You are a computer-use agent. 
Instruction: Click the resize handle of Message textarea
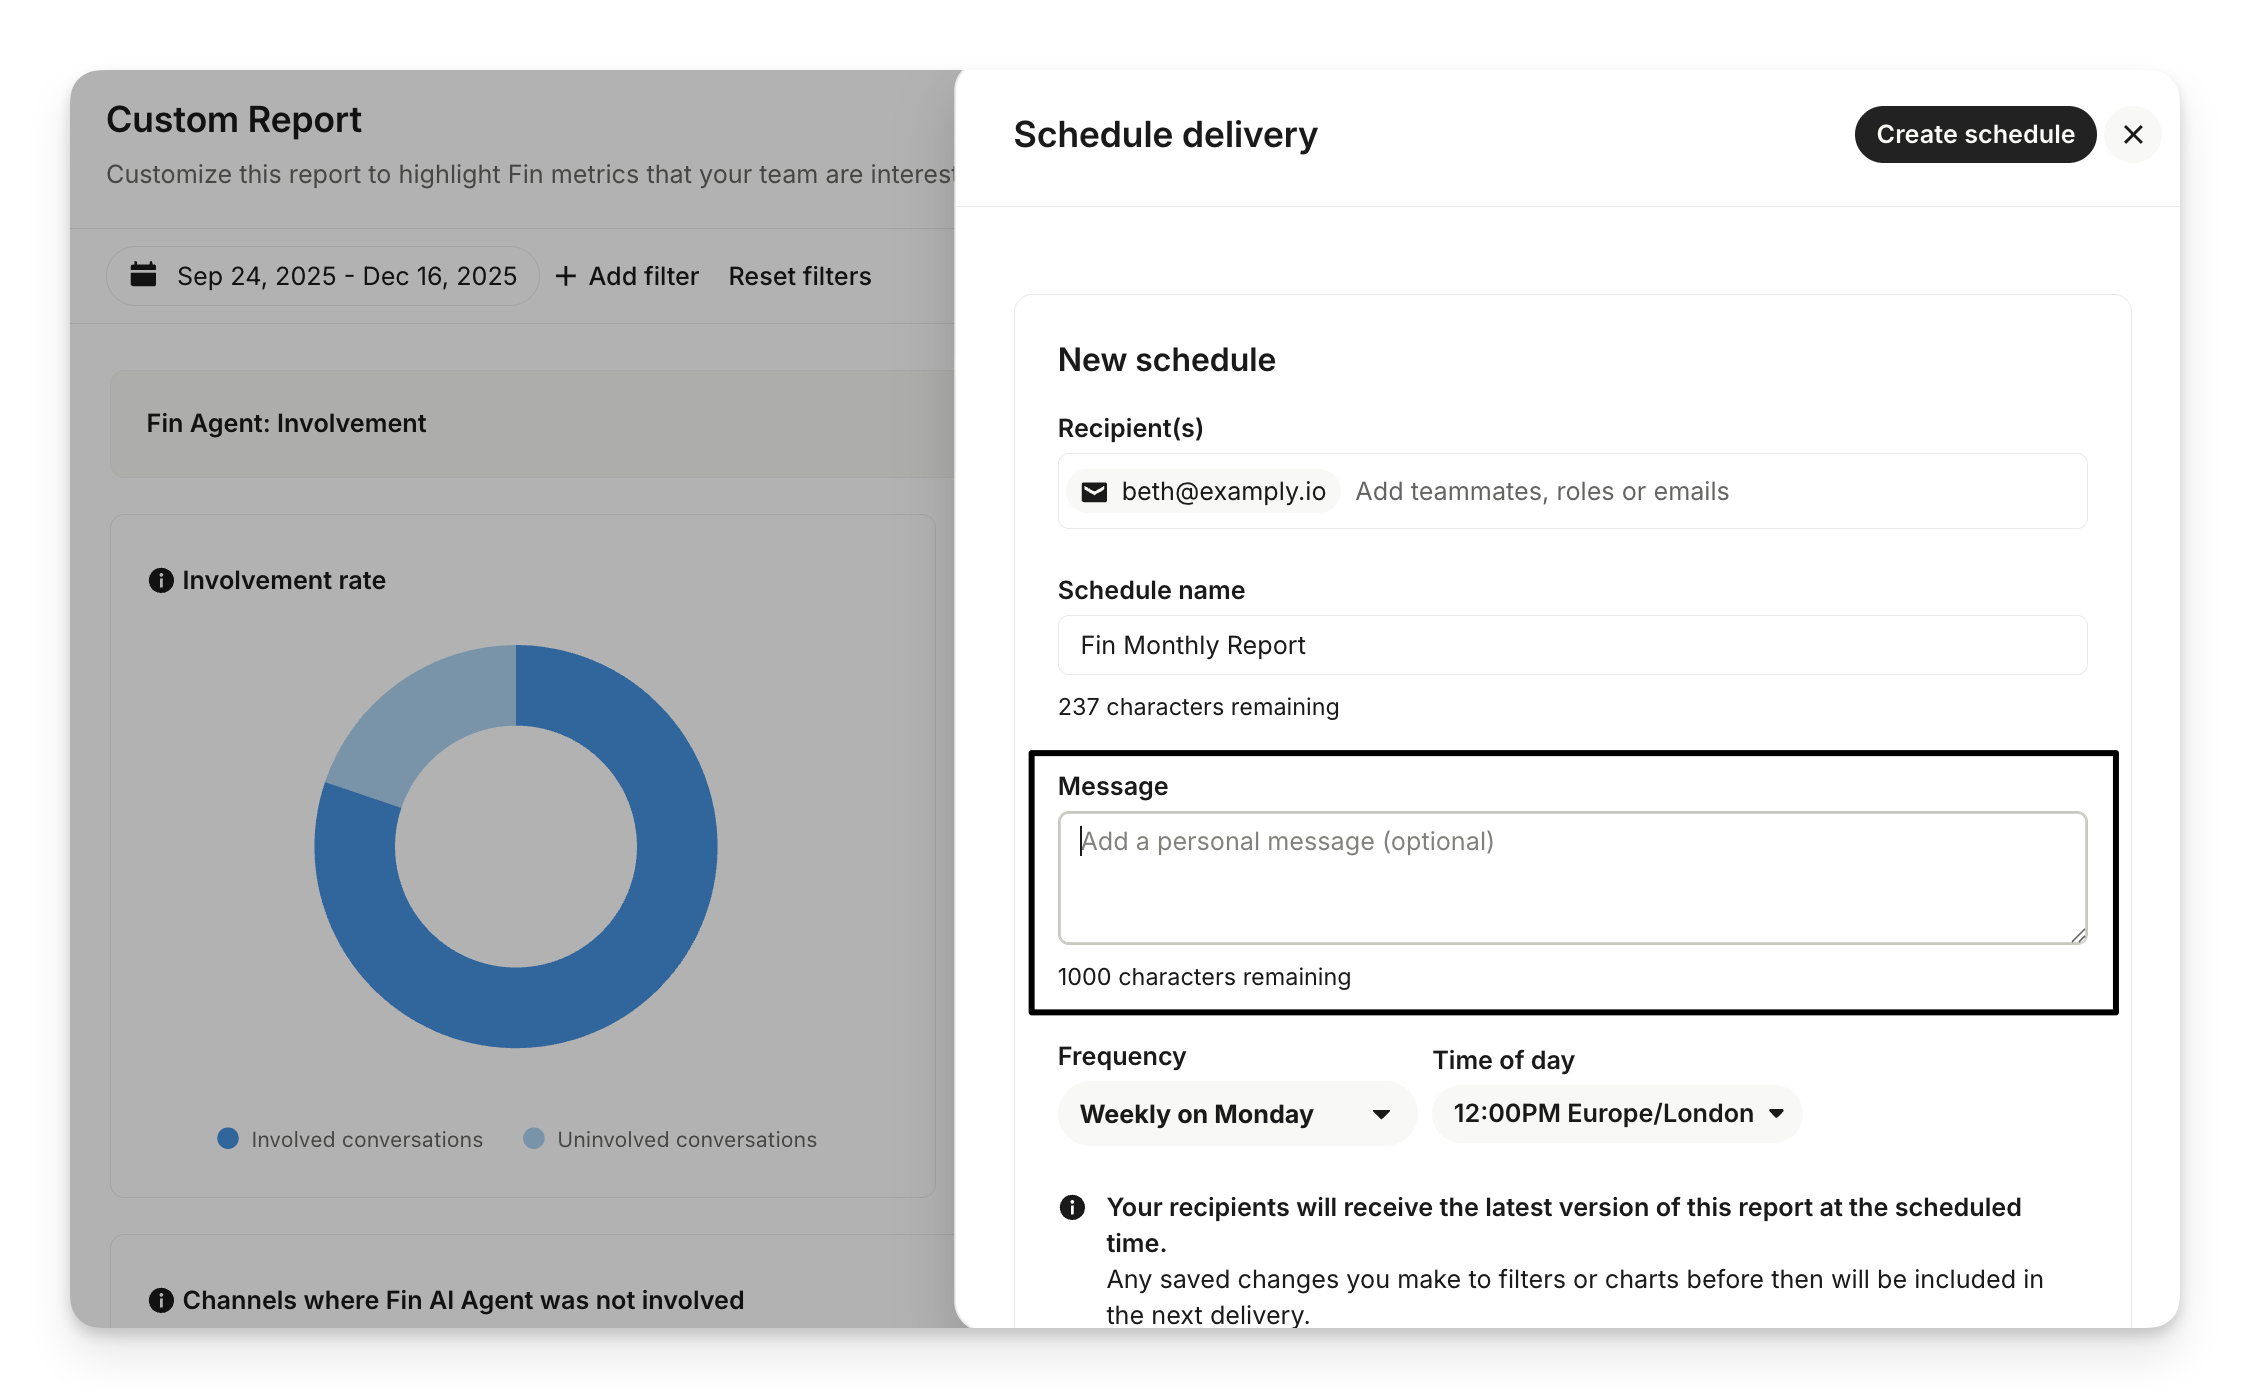coord(2078,935)
